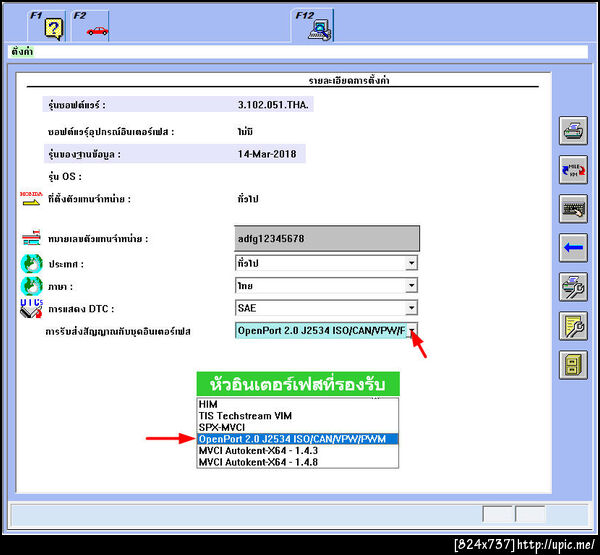Viewport: 600px width, 555px height.
Task: Click the file cabinet icon
Action: coord(573,365)
